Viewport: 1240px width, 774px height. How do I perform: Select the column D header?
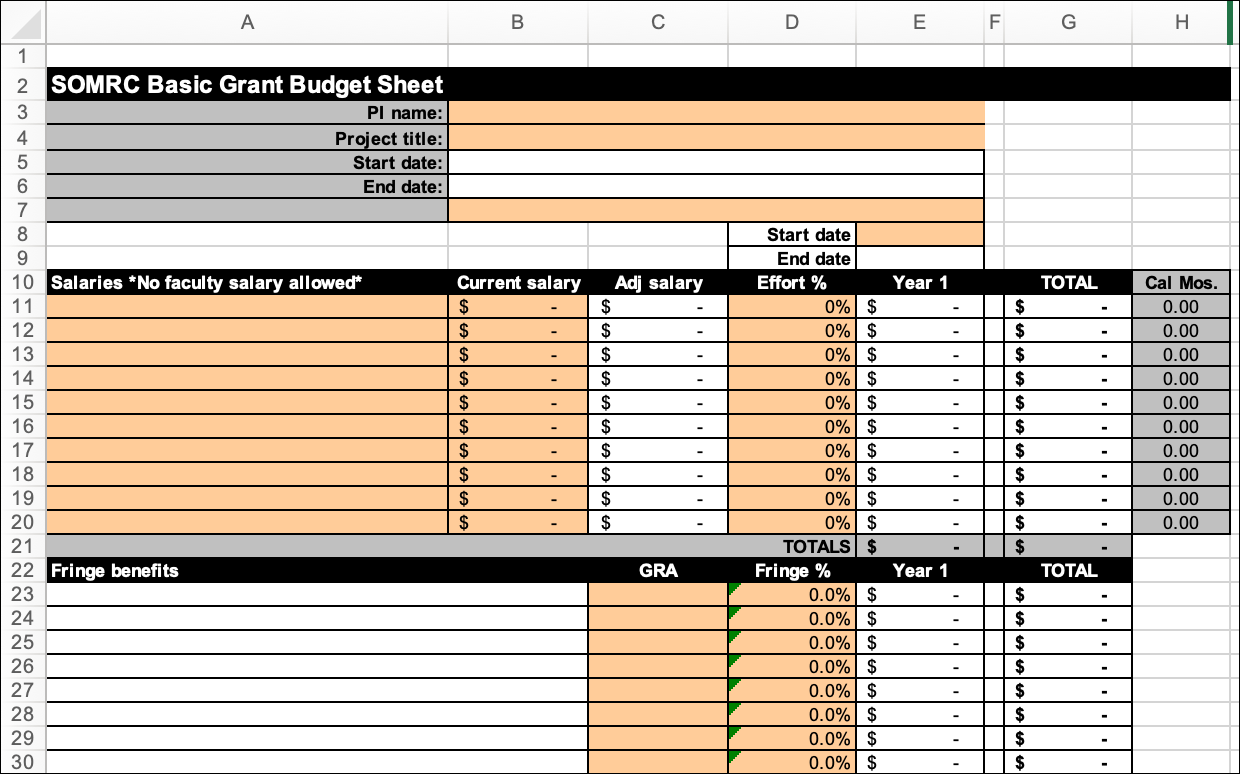[x=791, y=22]
